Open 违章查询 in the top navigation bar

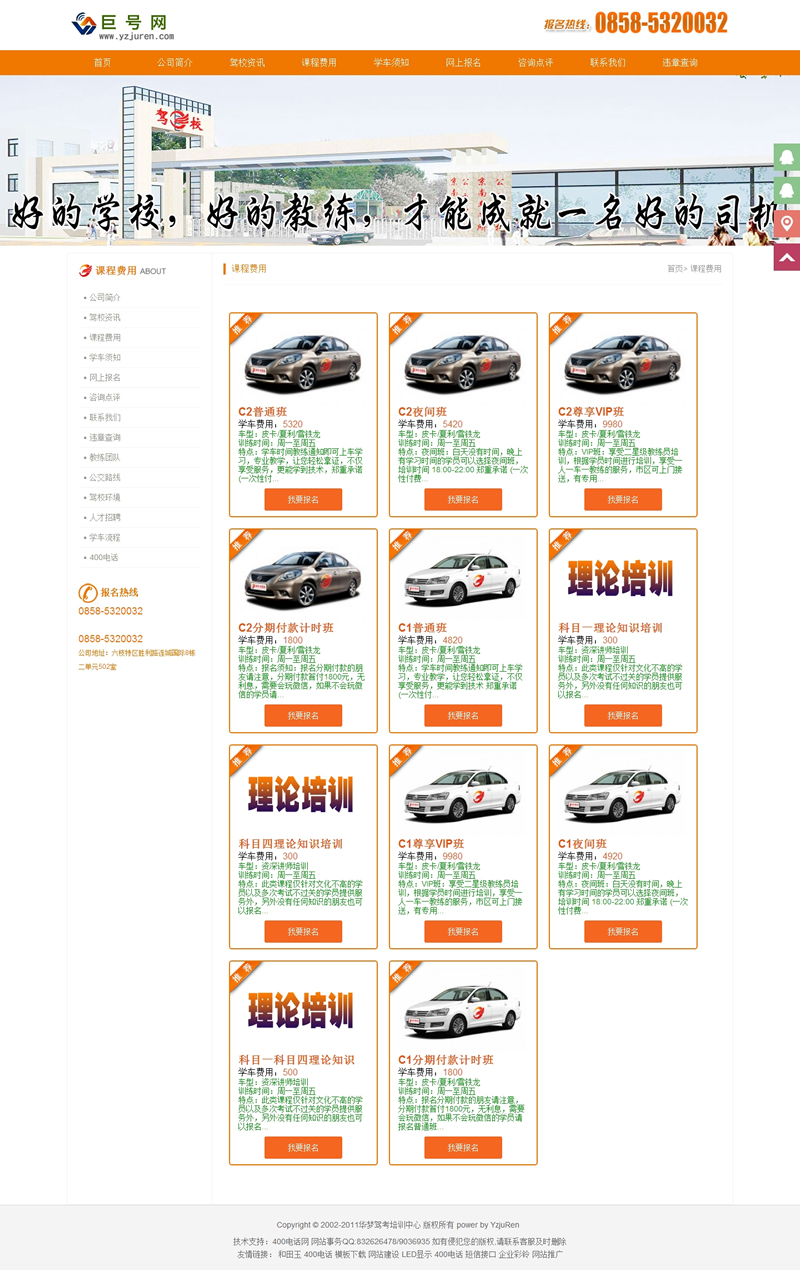(x=680, y=62)
